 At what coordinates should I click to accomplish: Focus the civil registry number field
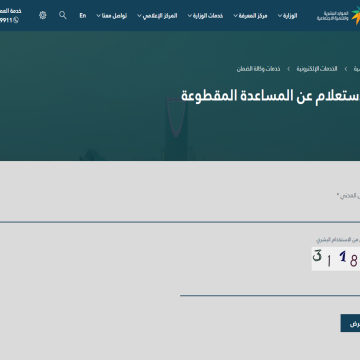point(180,212)
